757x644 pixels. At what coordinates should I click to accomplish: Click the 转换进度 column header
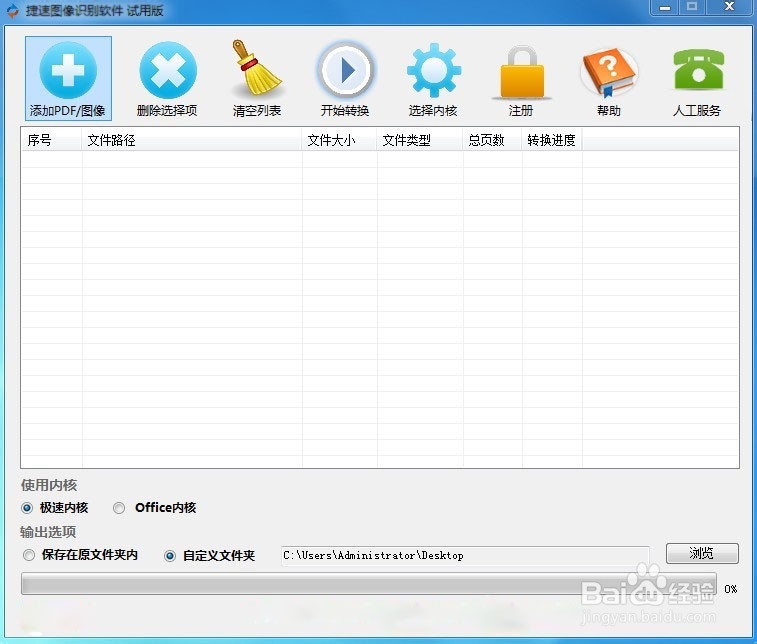pos(552,140)
